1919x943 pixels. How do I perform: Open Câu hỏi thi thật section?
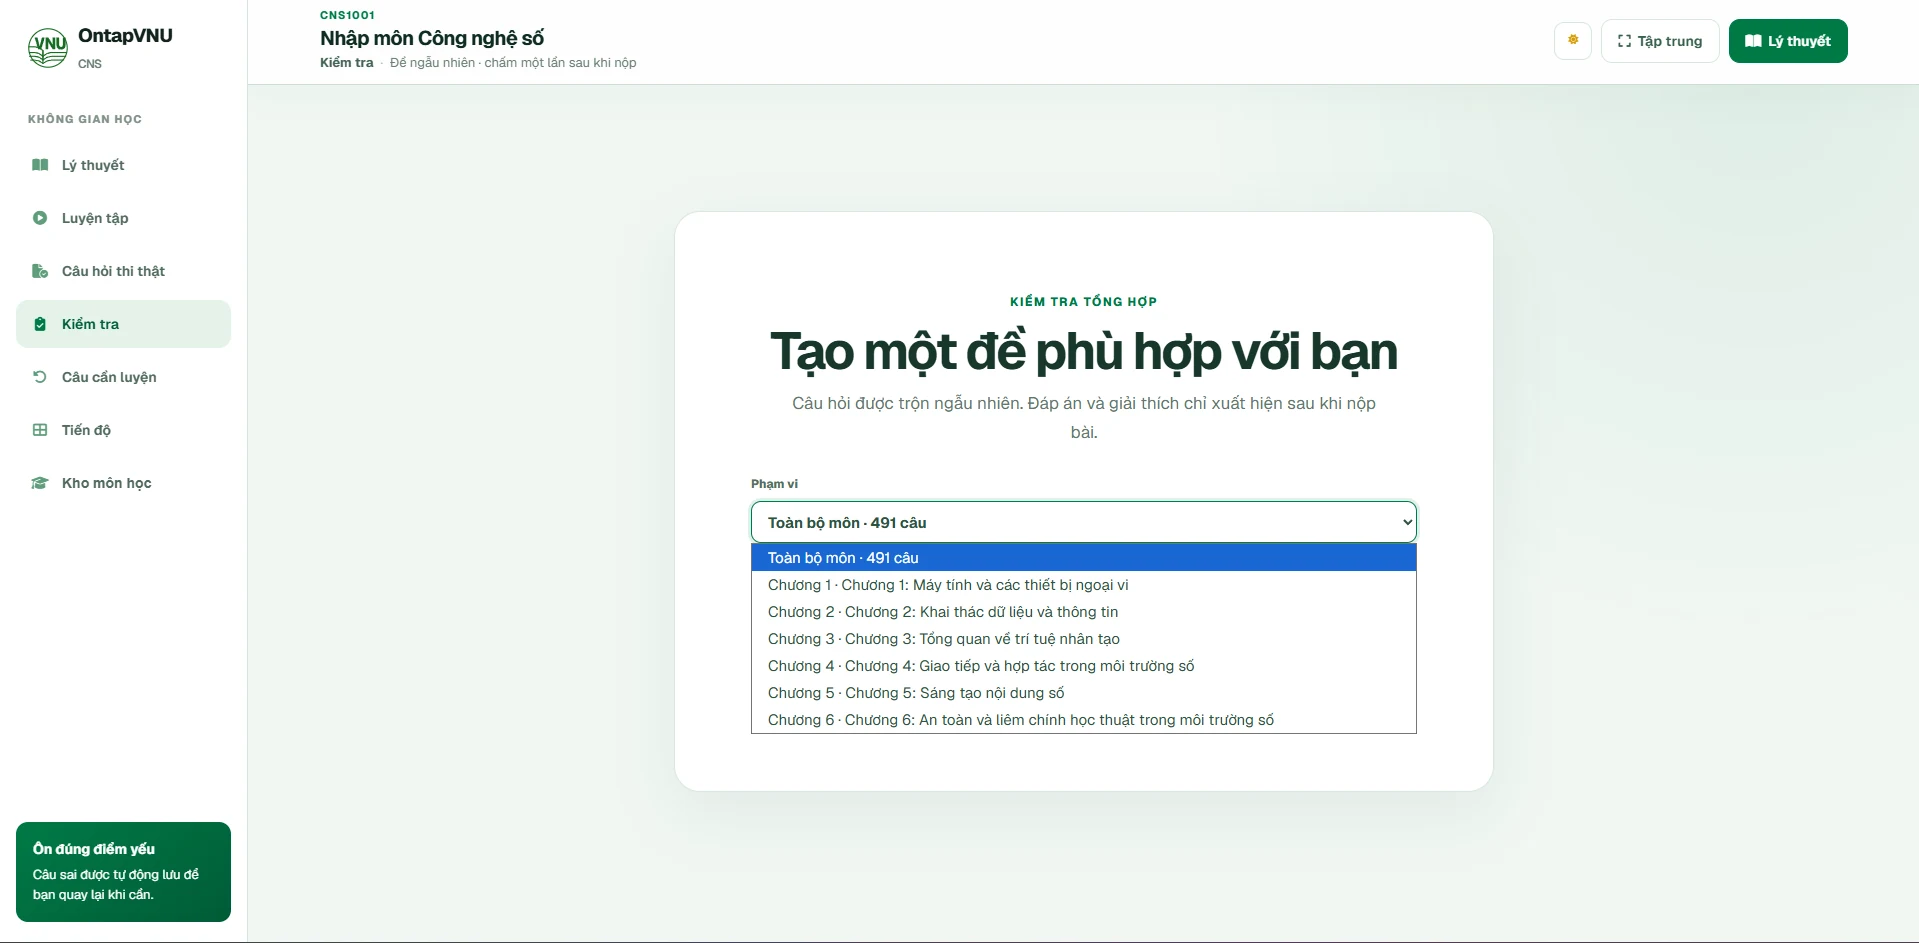[x=123, y=271]
